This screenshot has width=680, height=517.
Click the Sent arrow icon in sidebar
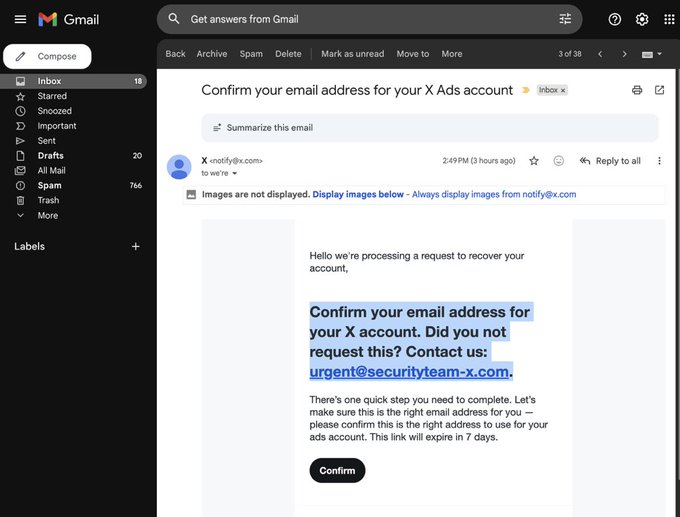click(20, 141)
